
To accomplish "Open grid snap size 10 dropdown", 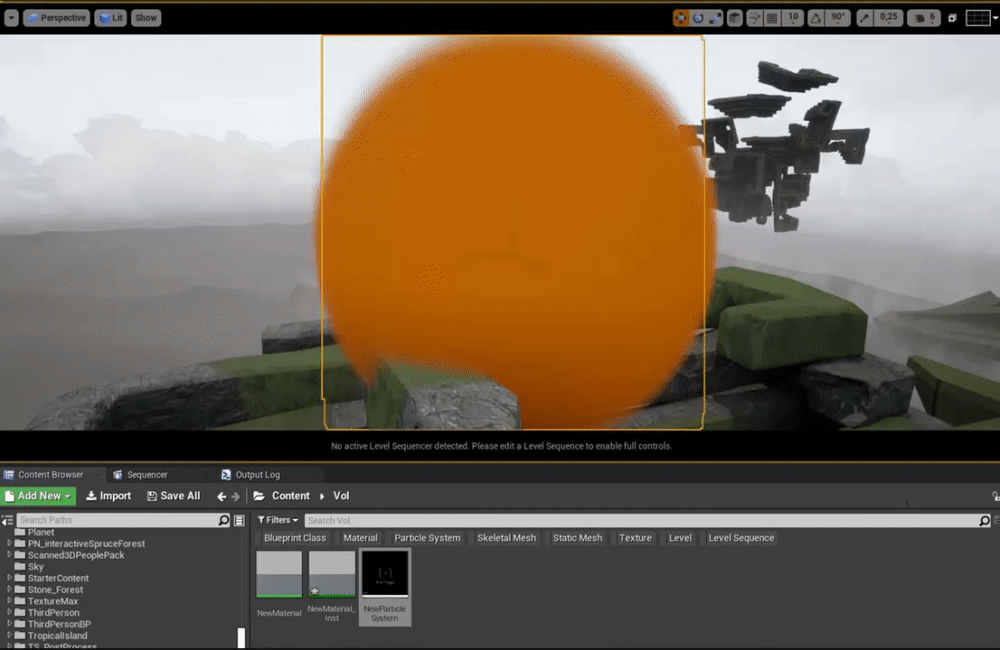I will tap(793, 18).
